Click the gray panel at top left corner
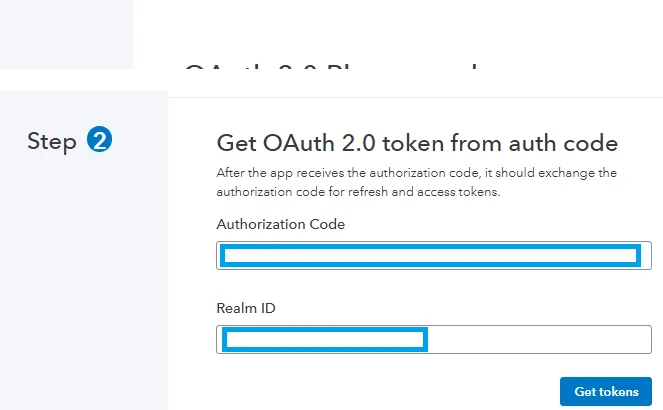 67,34
